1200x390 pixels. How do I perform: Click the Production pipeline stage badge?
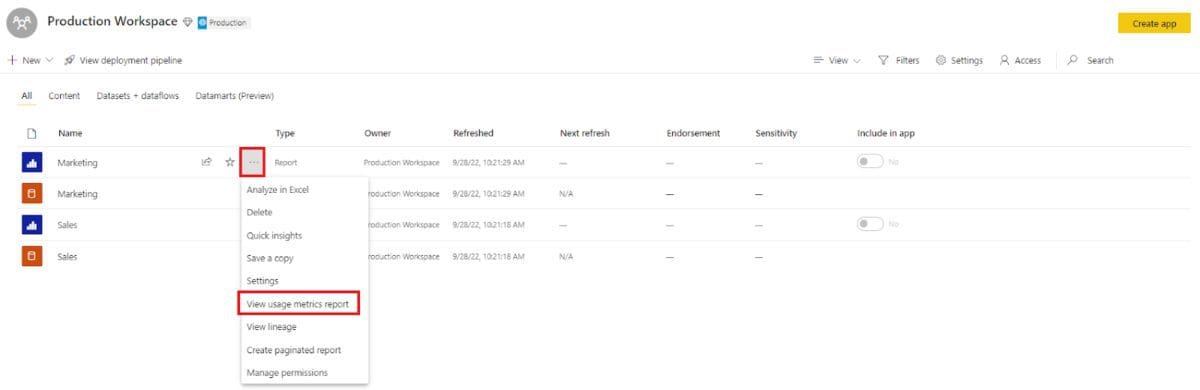[223, 22]
